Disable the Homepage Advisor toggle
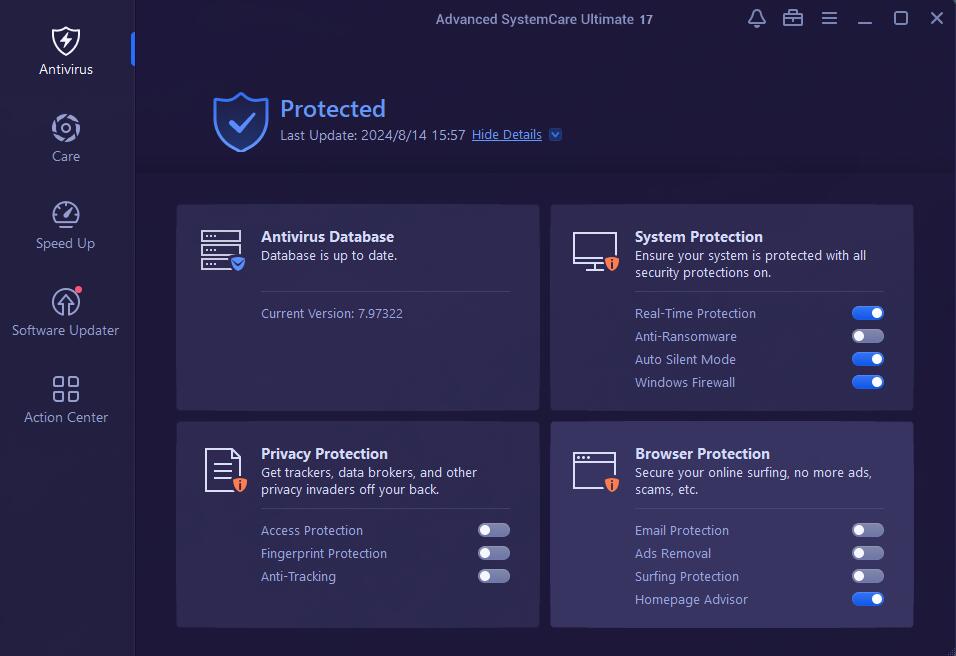Viewport: 956px width, 656px height. pos(868,599)
